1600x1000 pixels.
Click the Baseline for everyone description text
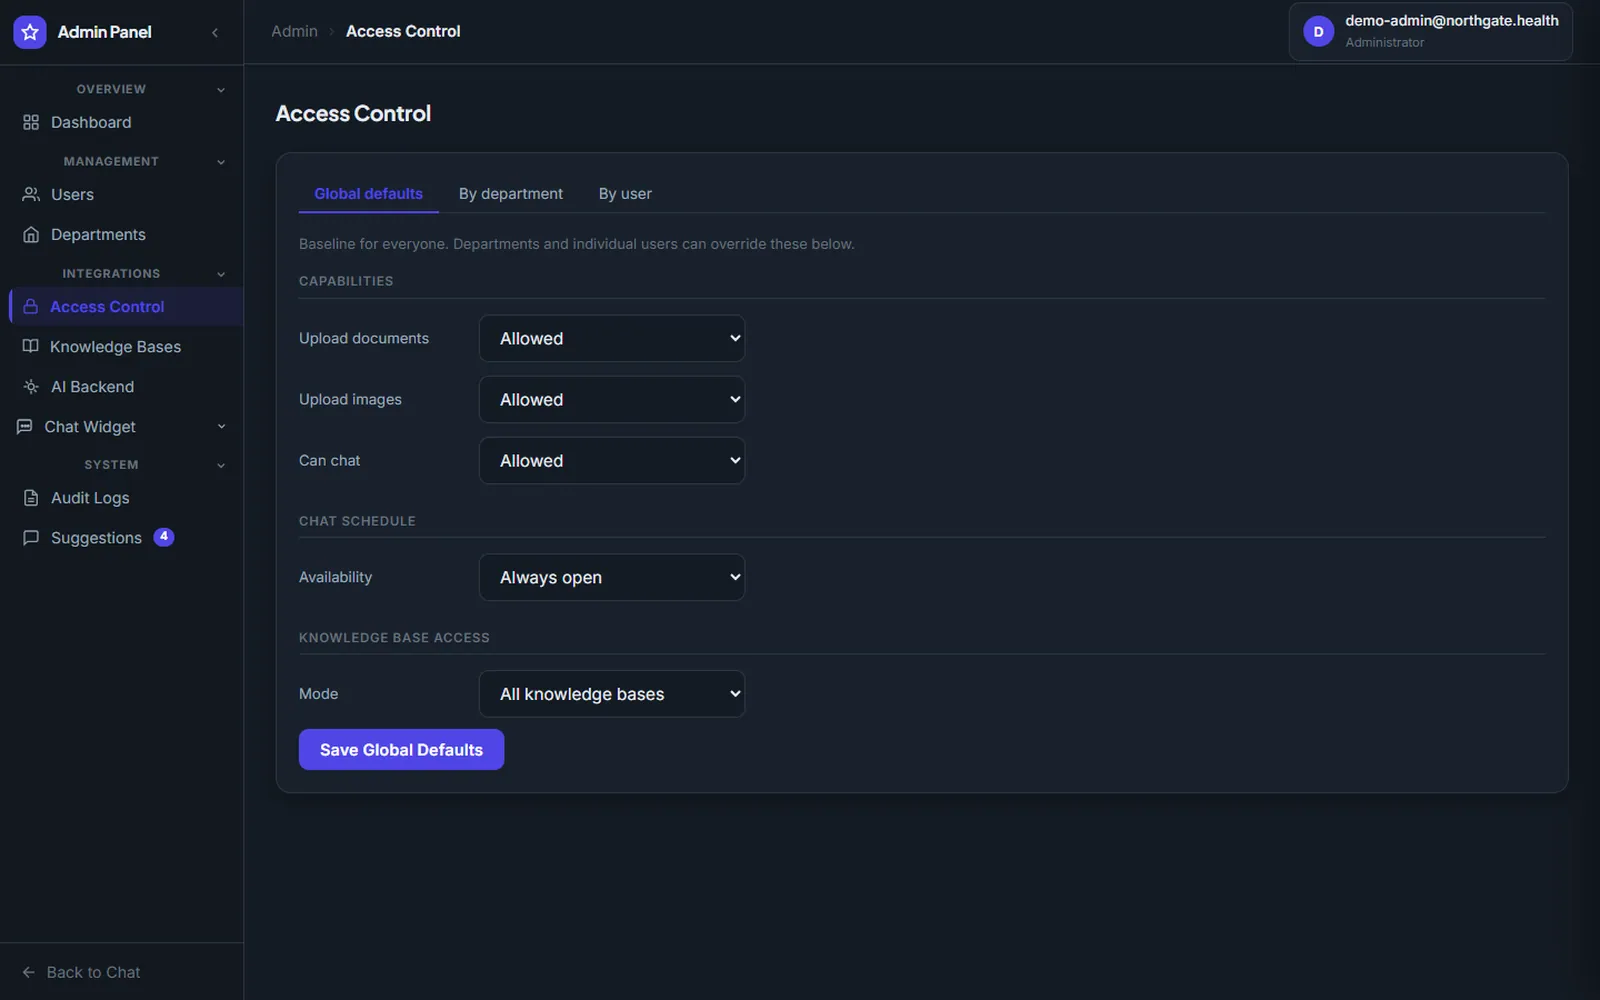576,244
